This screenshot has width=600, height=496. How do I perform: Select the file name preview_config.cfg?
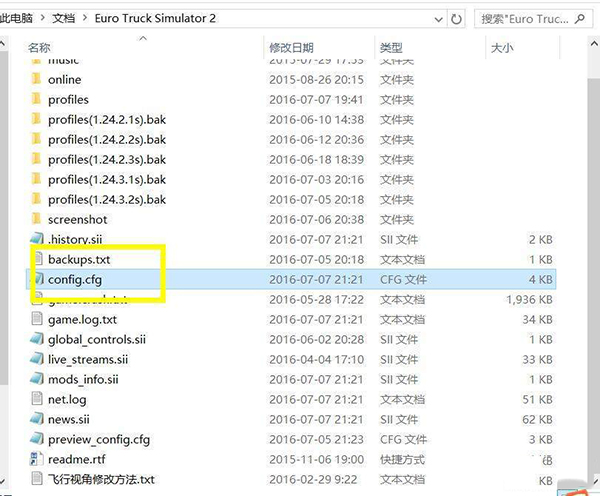tap(99, 439)
